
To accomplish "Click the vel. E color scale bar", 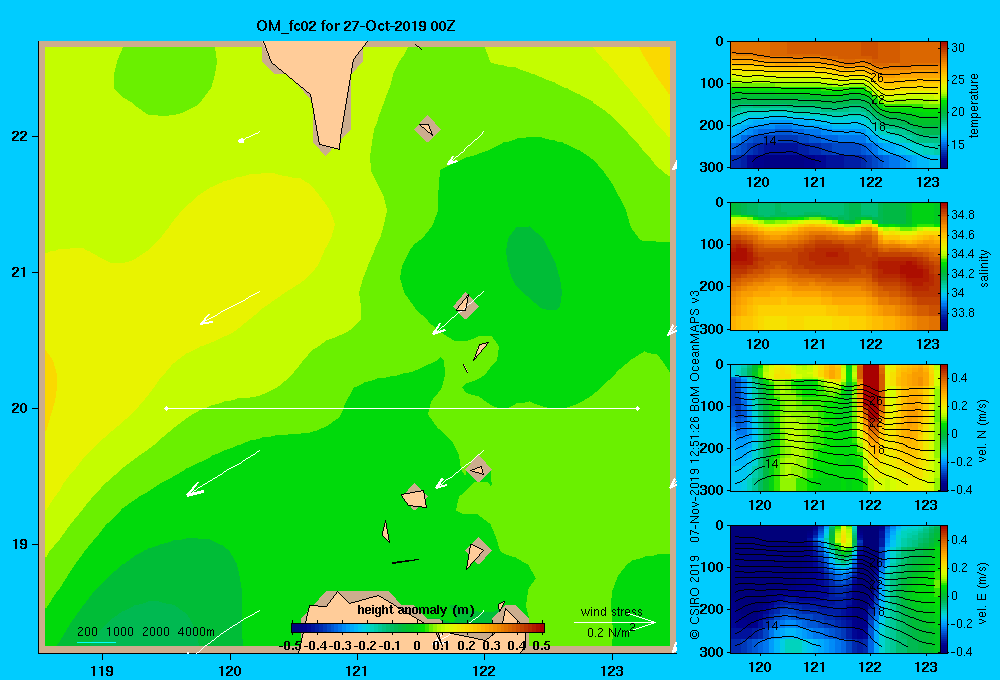I will pos(943,589).
